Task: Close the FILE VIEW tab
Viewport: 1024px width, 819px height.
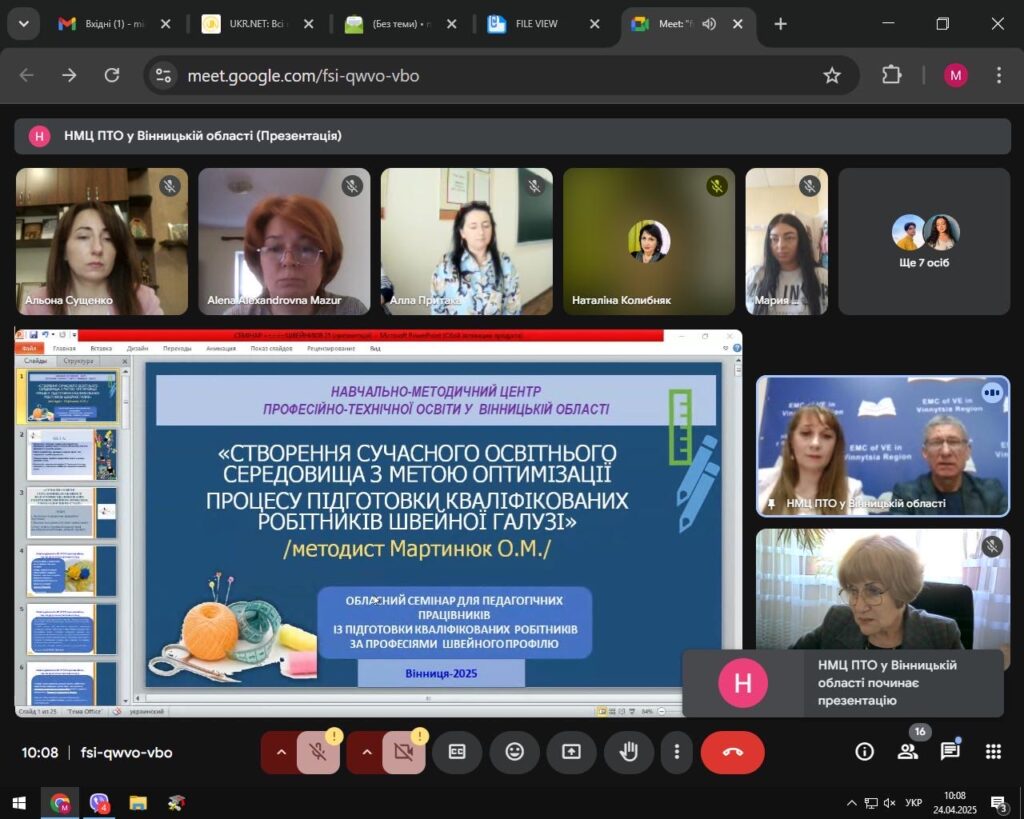Action: pyautogui.click(x=595, y=24)
